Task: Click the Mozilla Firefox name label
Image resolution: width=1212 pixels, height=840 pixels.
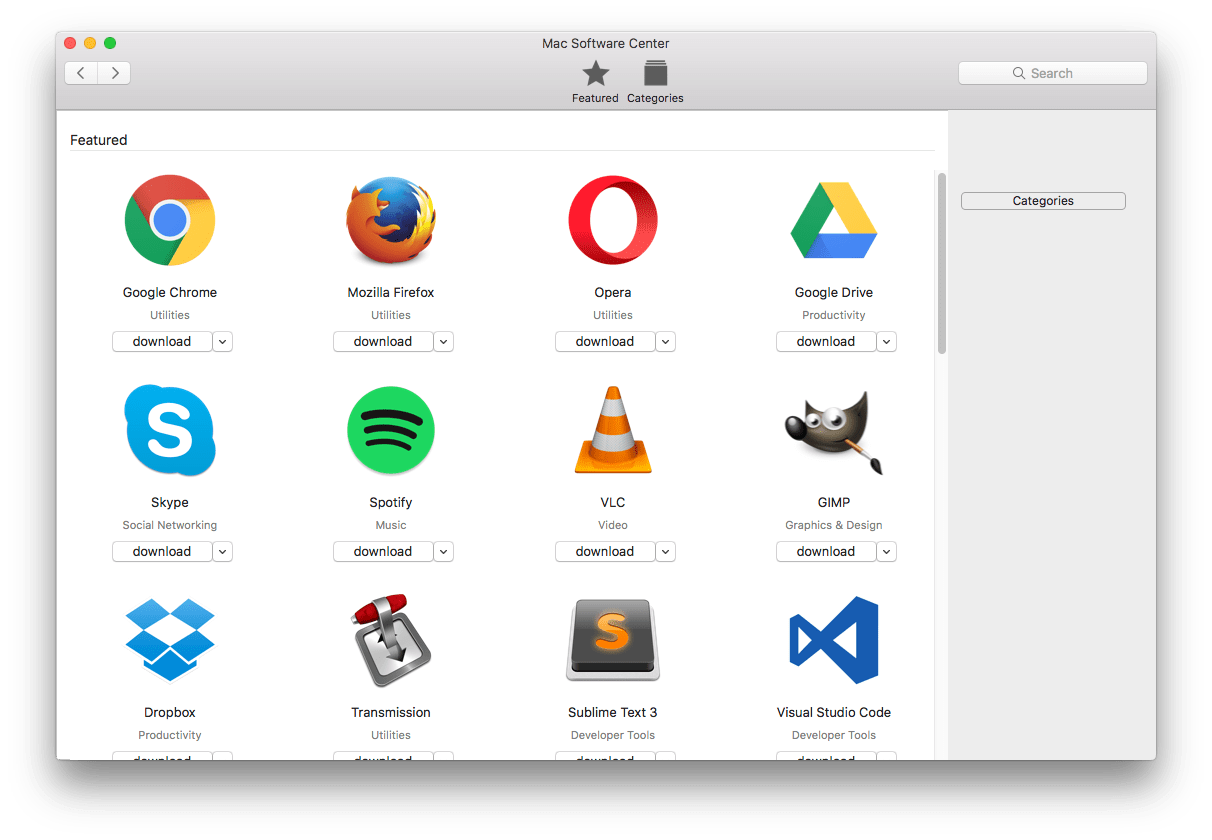Action: click(x=391, y=293)
